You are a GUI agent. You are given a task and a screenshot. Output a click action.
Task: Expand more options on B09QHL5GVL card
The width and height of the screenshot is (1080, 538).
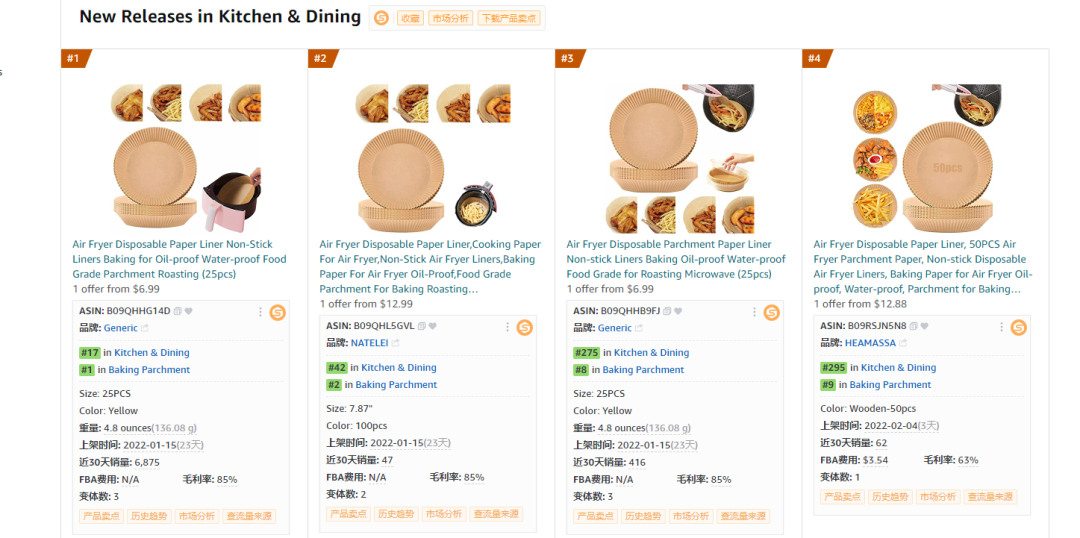(508, 327)
